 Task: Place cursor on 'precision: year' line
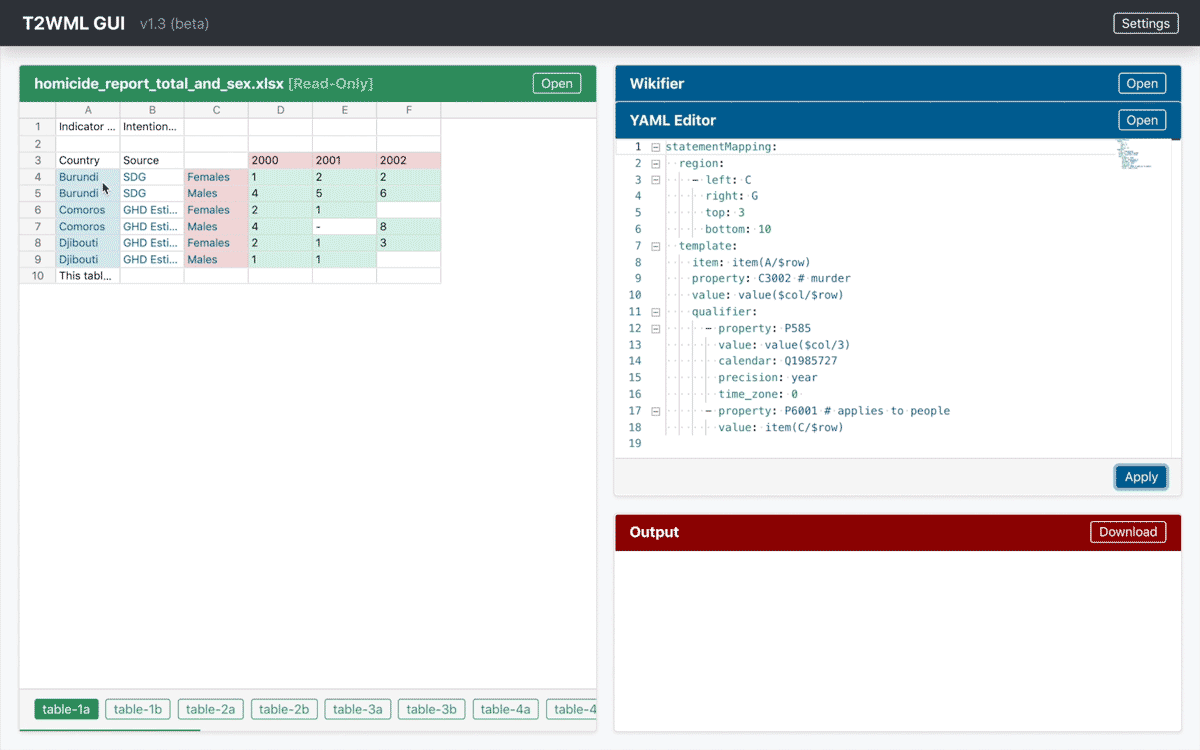(767, 378)
